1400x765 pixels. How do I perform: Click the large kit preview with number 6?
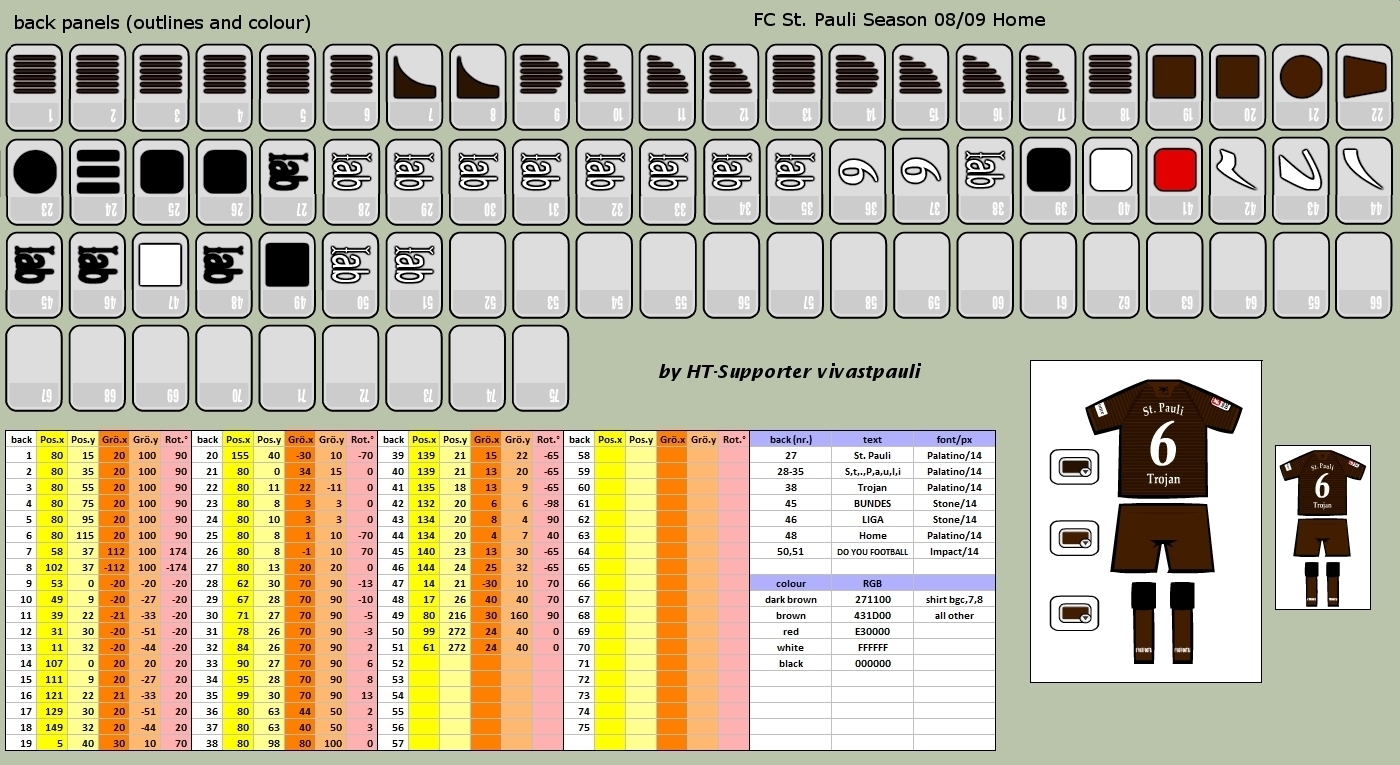(1162, 520)
